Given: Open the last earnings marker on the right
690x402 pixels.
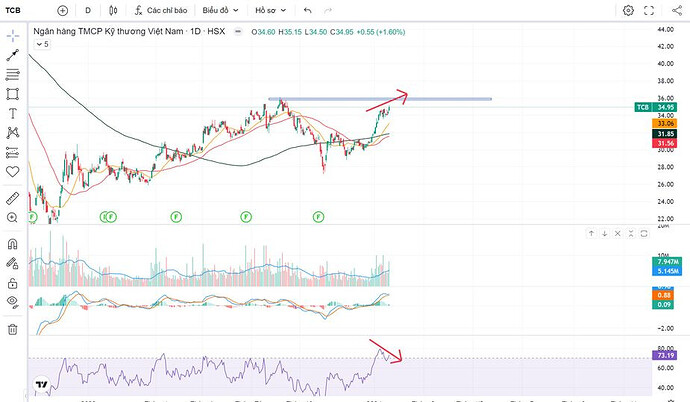Looking at the screenshot, I should tap(319, 217).
